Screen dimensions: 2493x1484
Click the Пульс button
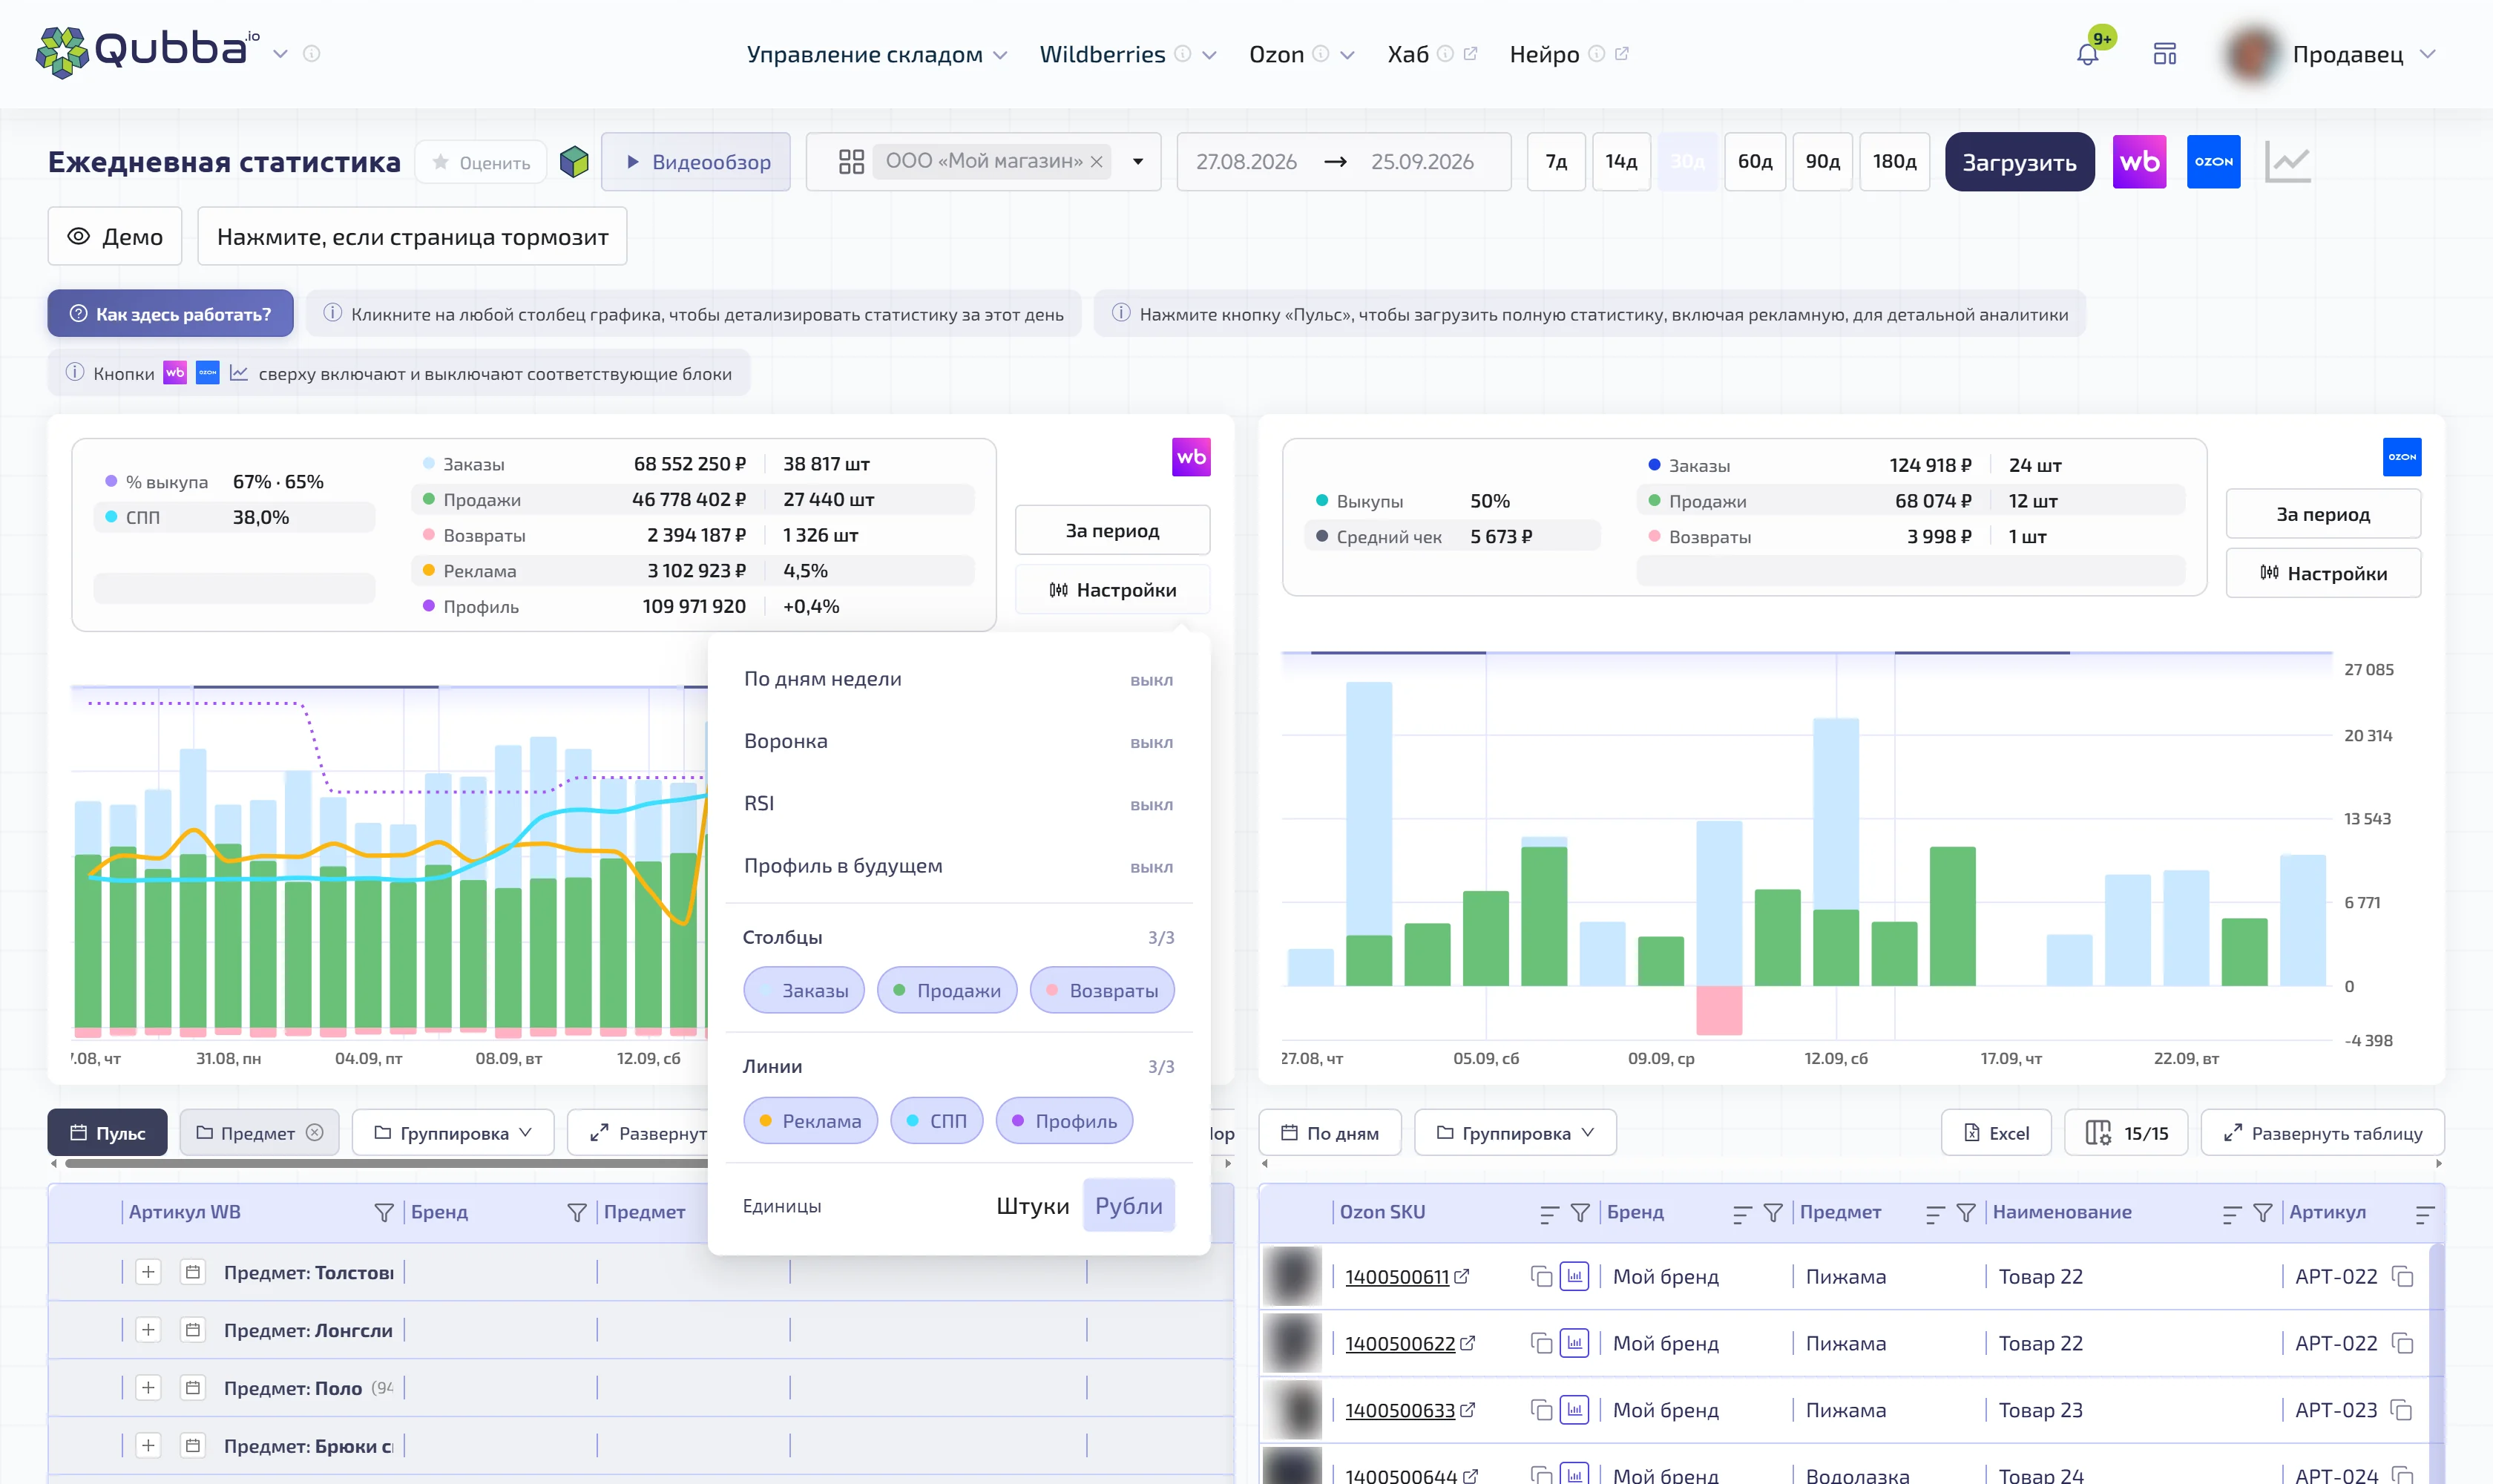[108, 1133]
